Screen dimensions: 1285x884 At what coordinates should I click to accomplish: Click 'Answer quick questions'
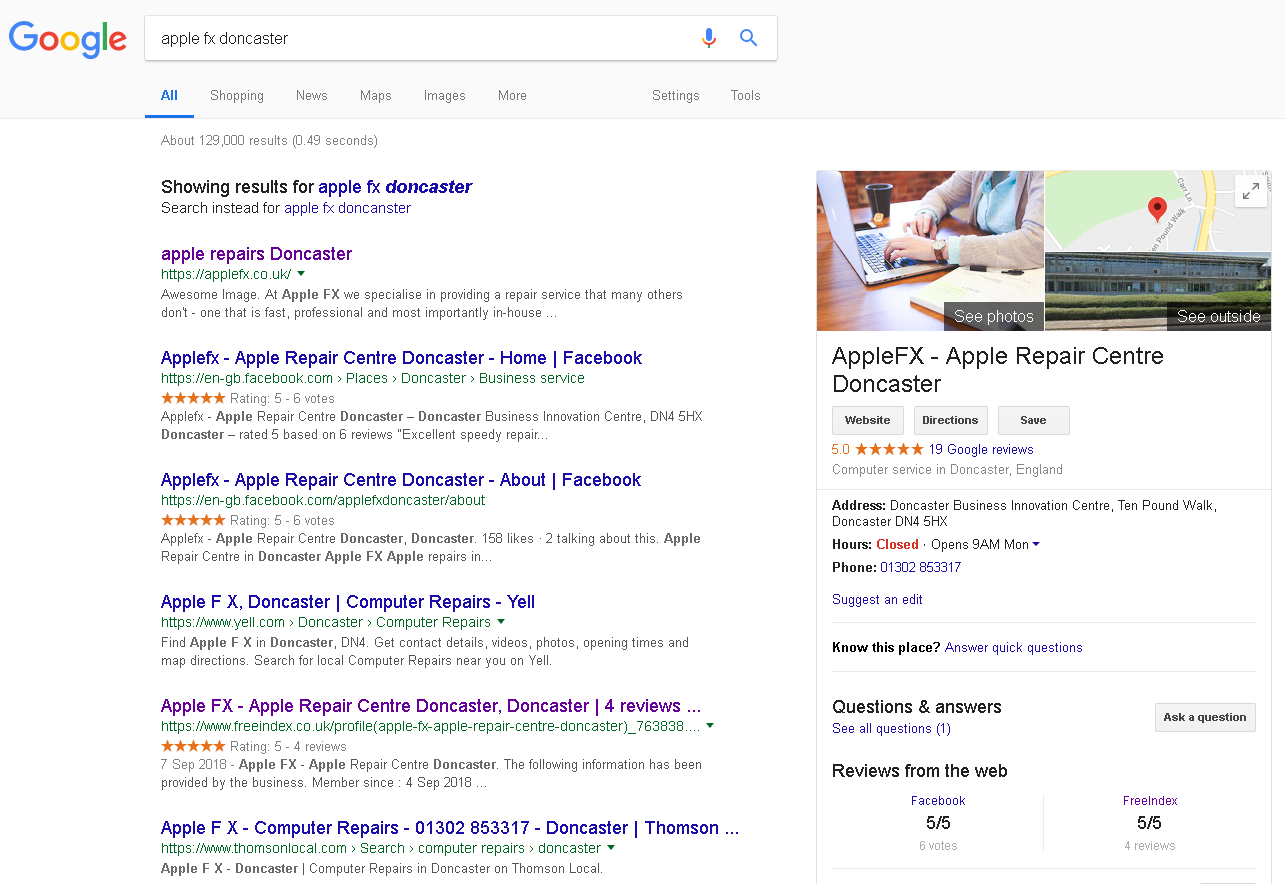(x=1014, y=648)
